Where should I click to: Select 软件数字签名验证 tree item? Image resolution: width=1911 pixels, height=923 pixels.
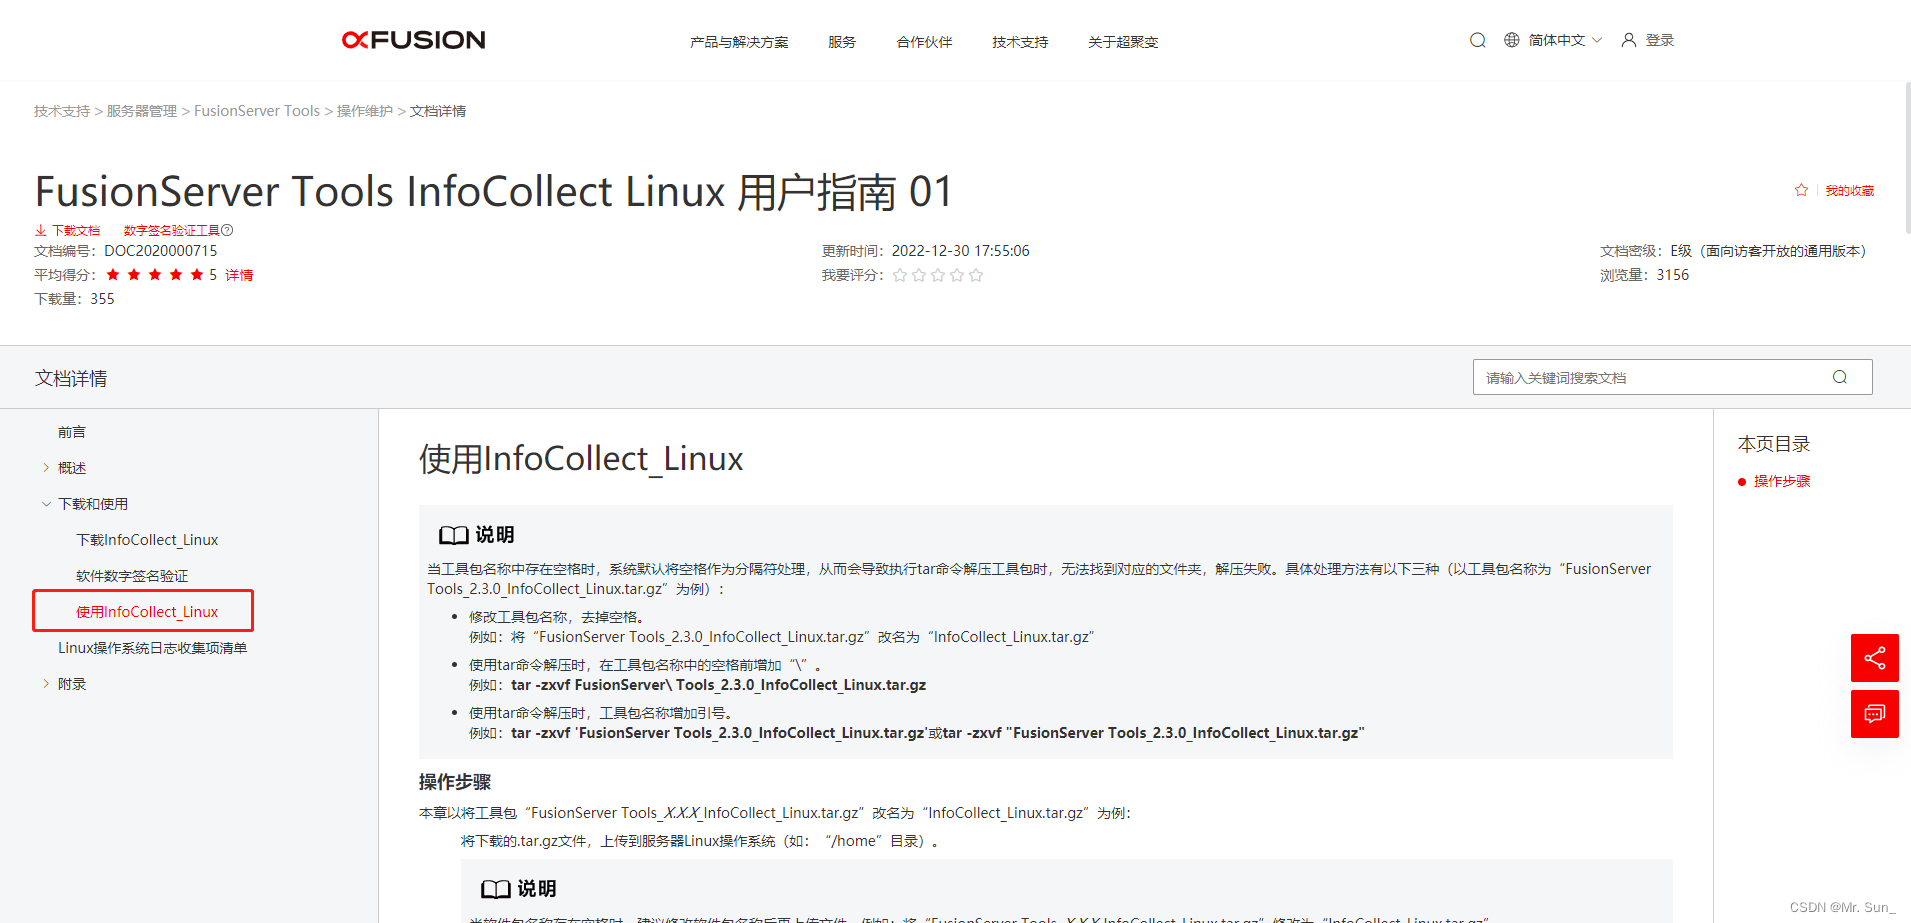(132, 576)
